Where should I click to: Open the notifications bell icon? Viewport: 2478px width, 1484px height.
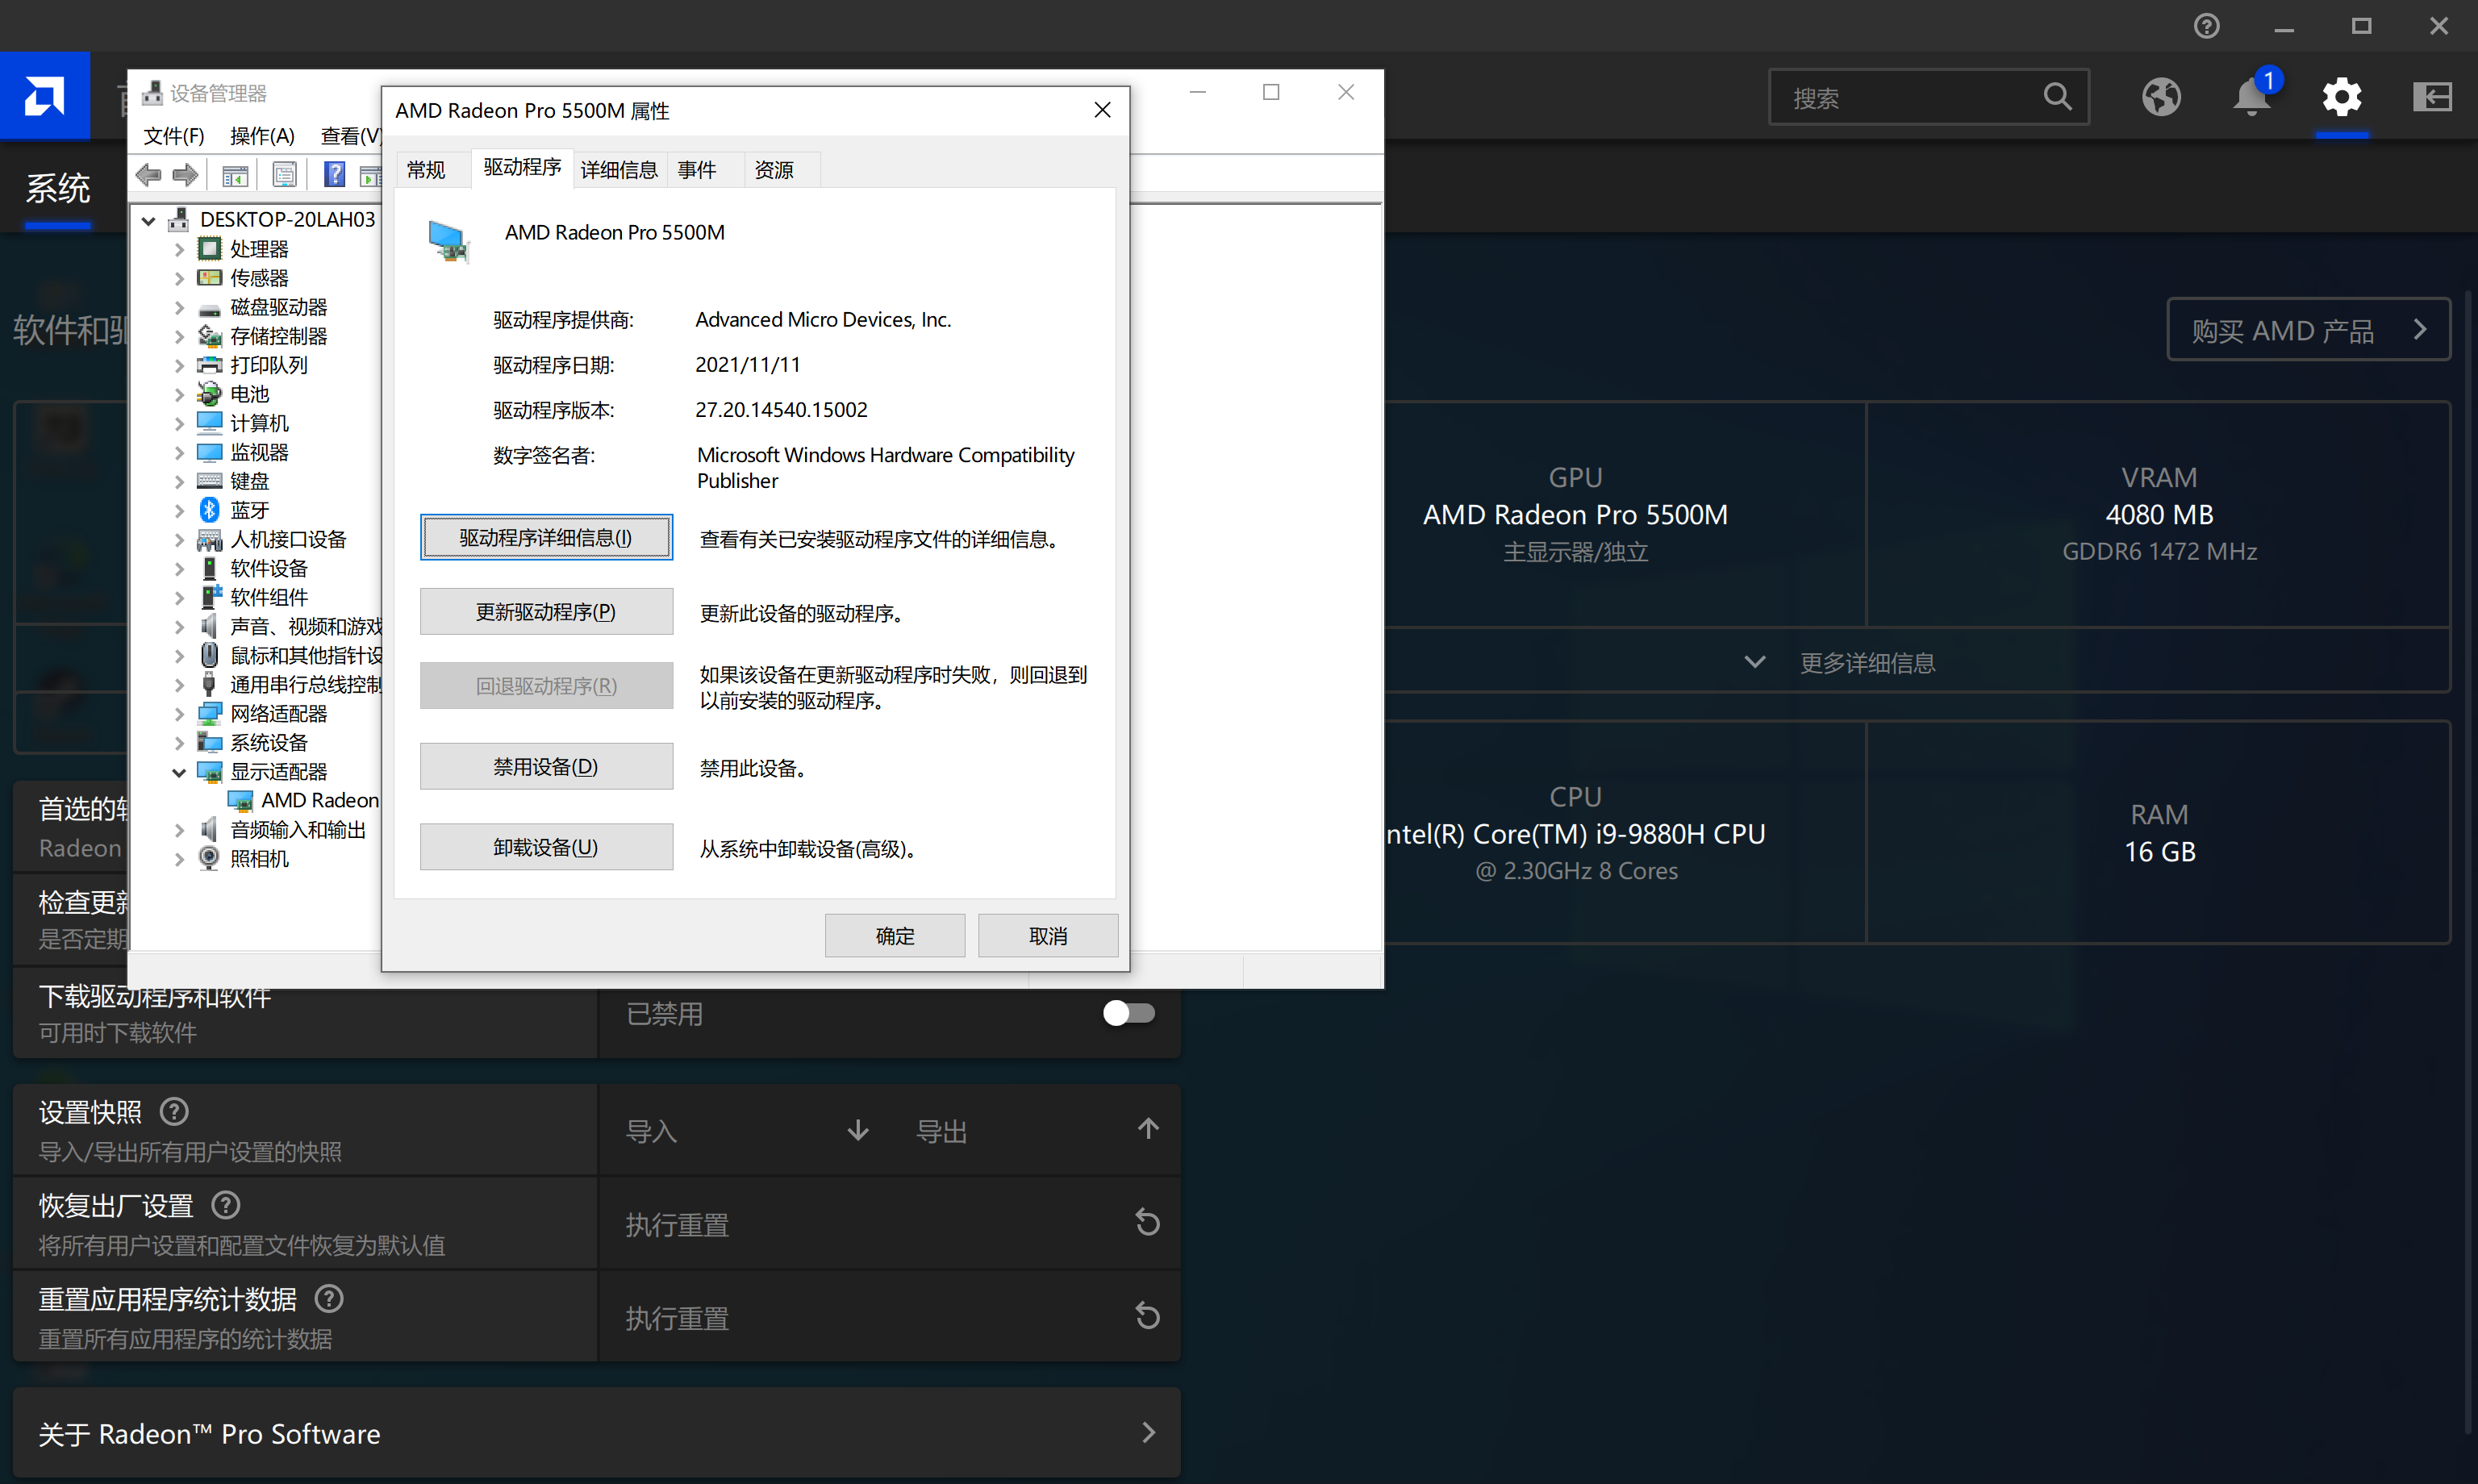[2250, 97]
